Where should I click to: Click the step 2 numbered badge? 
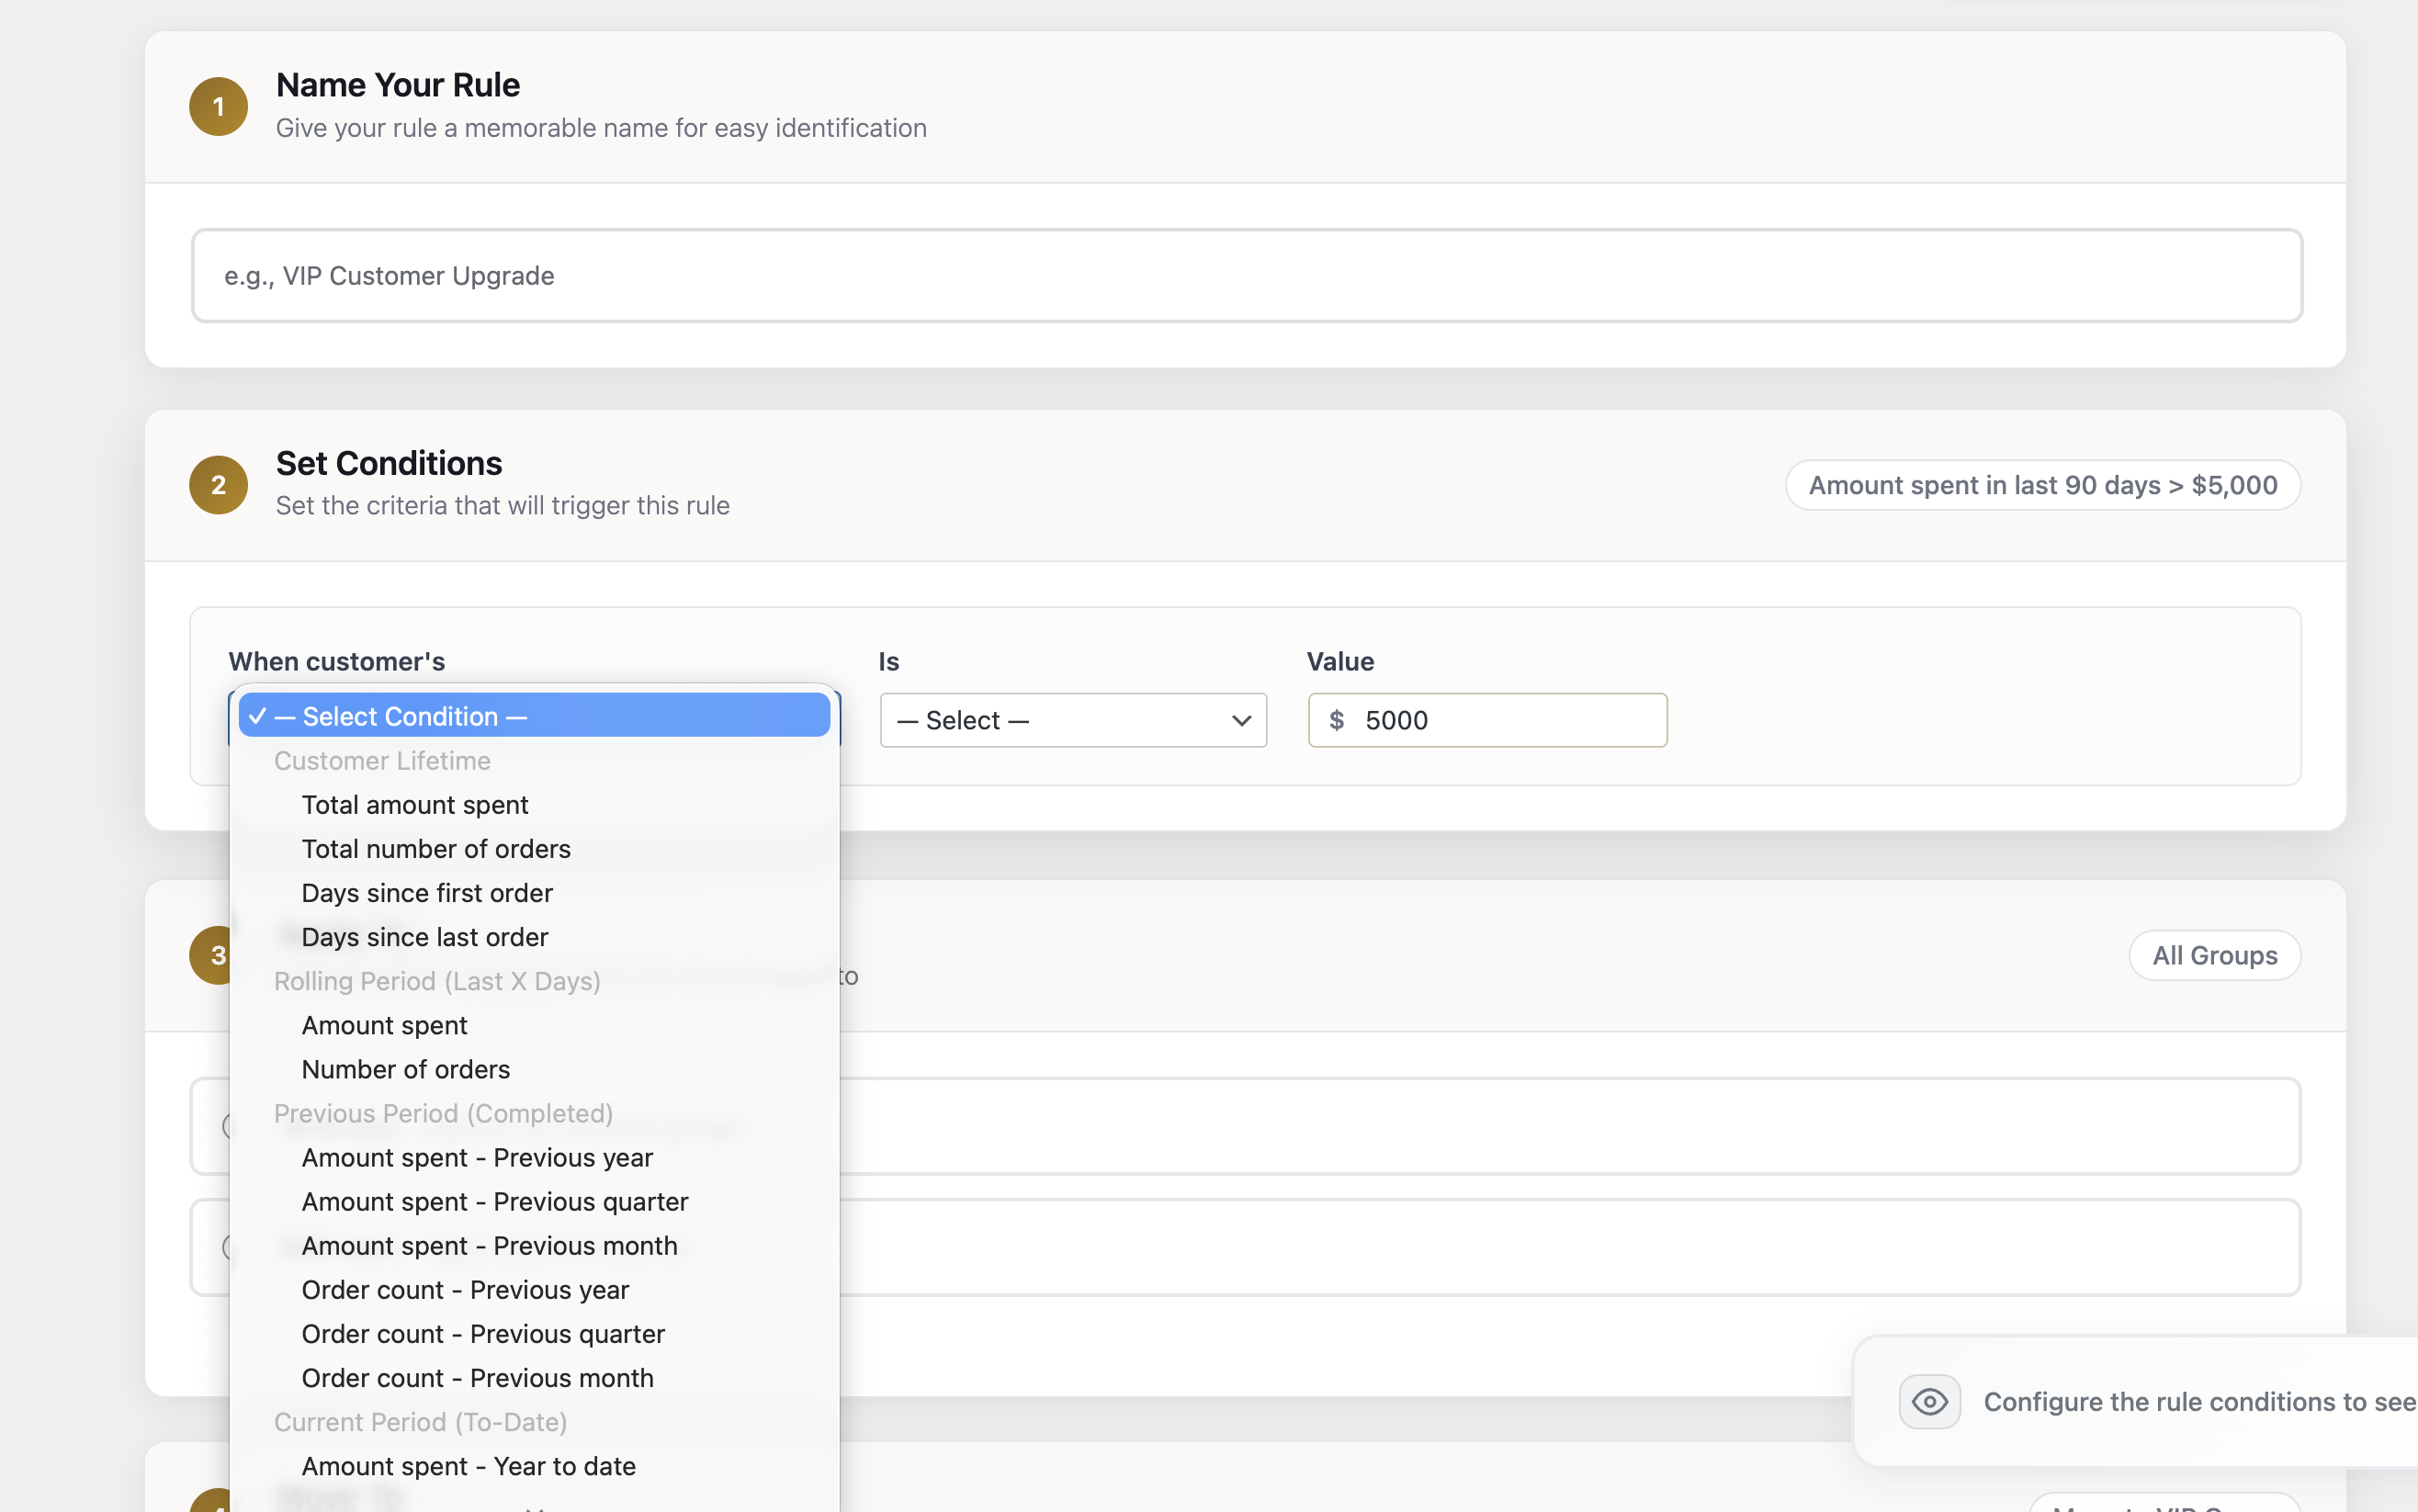(218, 485)
